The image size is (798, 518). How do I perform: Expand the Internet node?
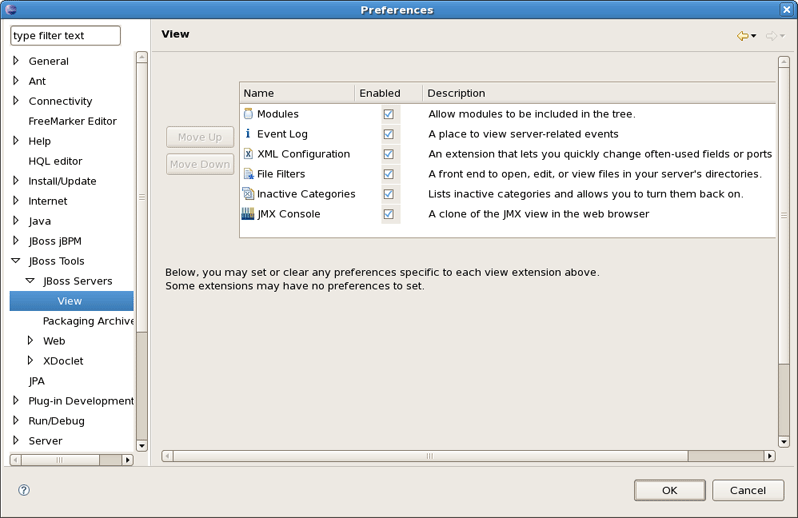[x=16, y=200]
